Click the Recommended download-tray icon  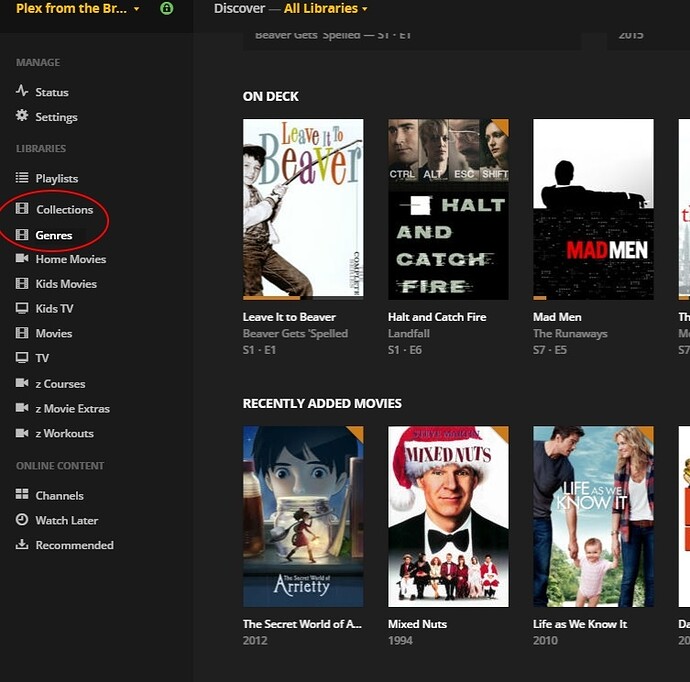coord(22,545)
